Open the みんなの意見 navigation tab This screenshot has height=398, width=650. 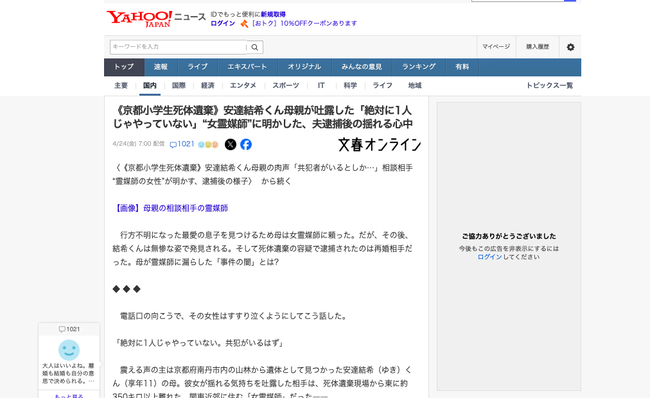pyautogui.click(x=361, y=67)
